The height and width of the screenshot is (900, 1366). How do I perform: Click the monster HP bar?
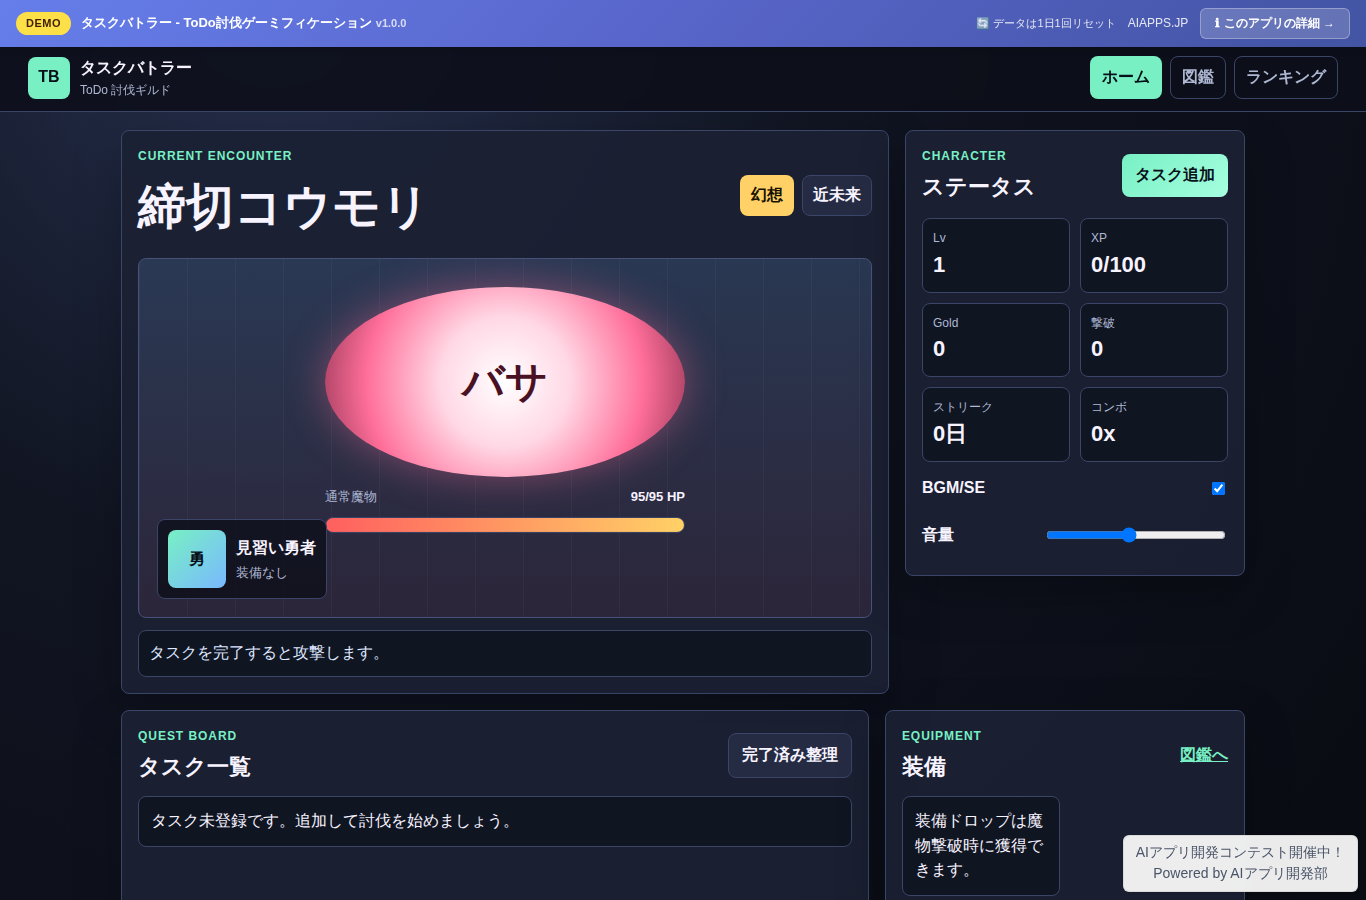(505, 525)
